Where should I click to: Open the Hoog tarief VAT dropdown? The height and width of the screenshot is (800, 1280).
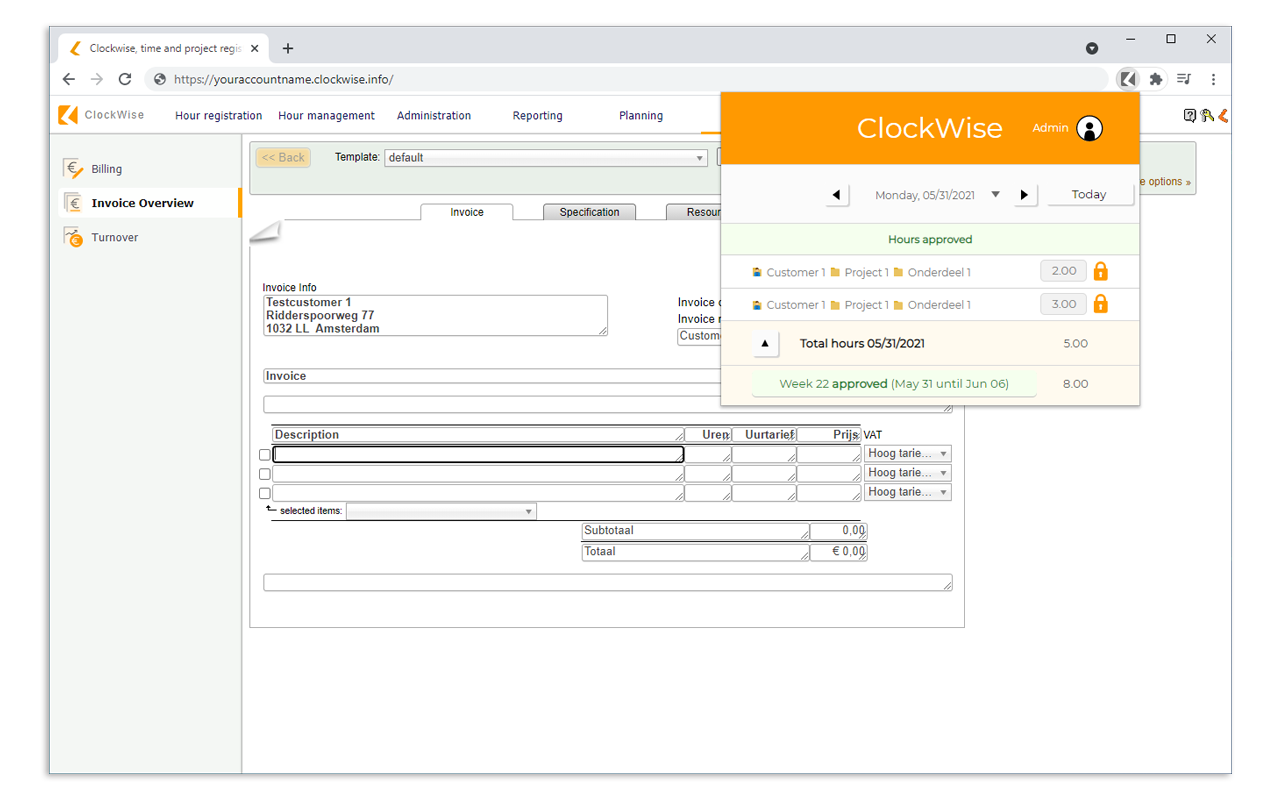coord(939,453)
